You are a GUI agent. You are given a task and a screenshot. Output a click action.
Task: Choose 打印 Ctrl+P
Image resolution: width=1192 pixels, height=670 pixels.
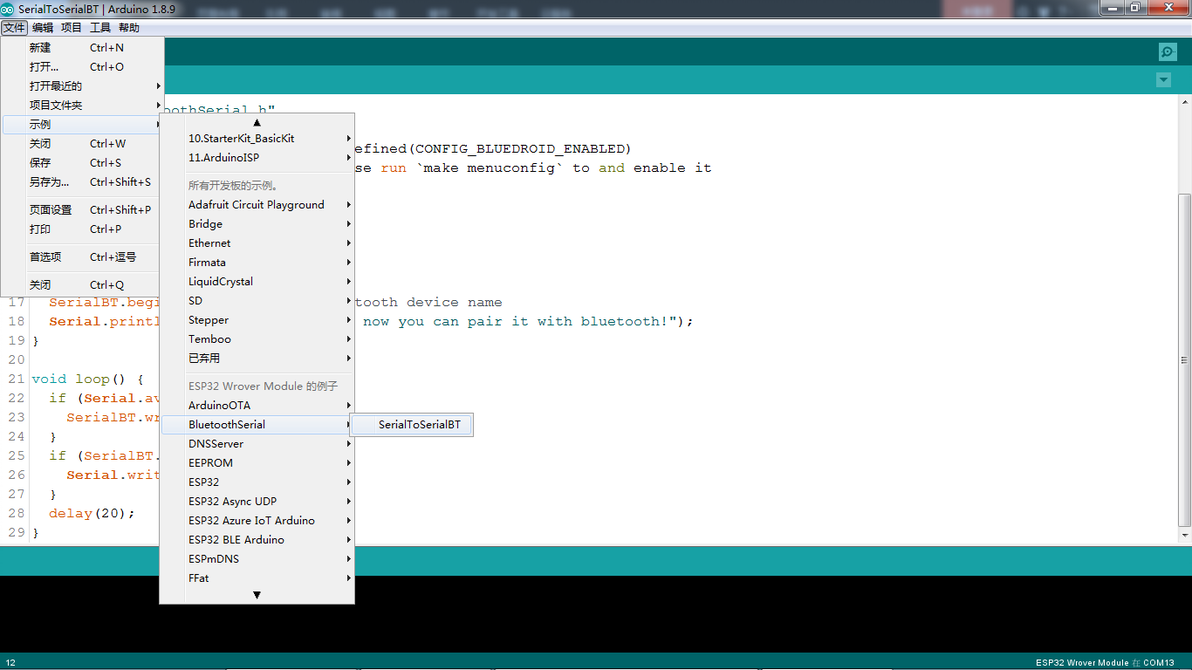(82, 229)
